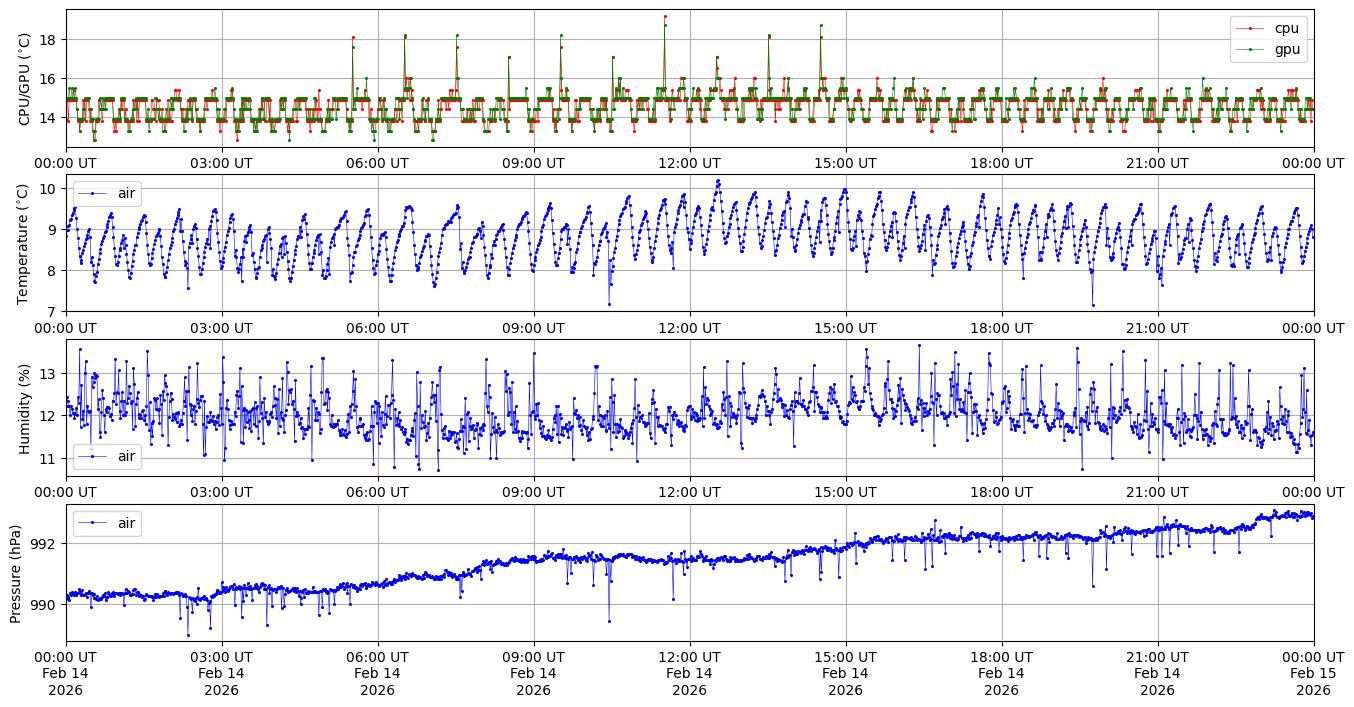
Task: Click the '992' tick on the pressure axis
Action: [45, 544]
